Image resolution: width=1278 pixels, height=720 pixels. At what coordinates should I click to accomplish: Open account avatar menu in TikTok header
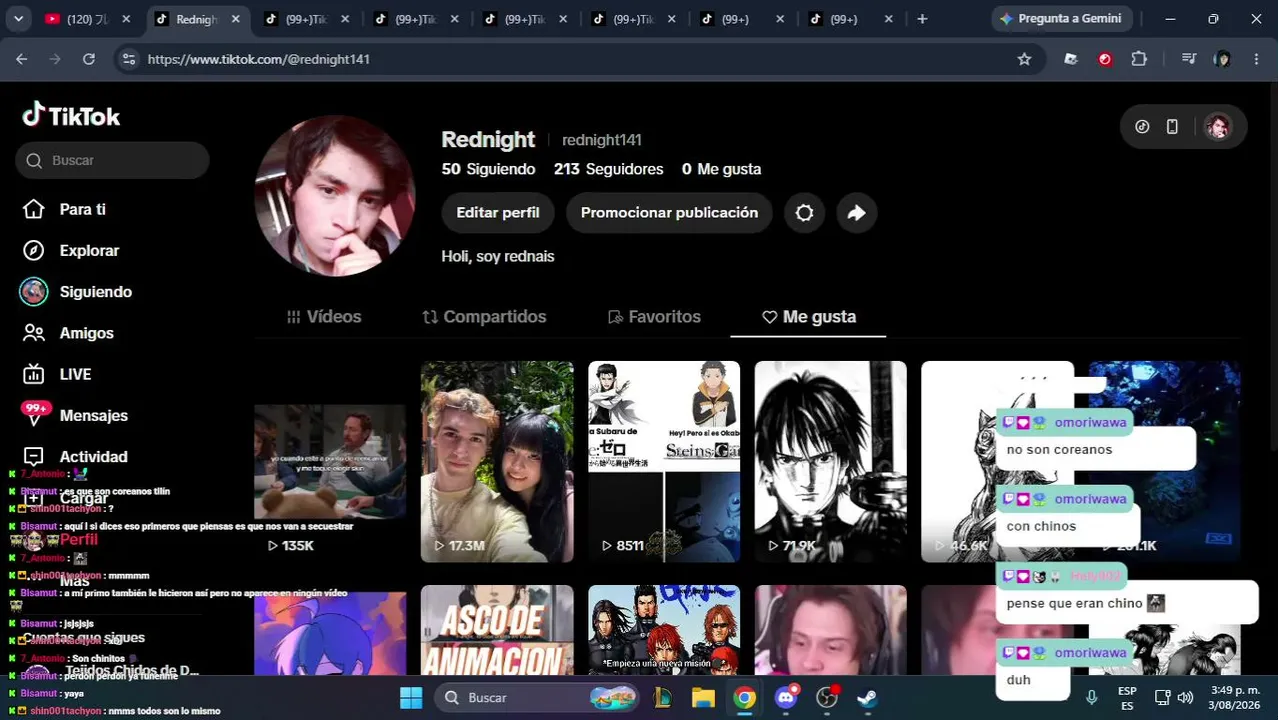1217,127
